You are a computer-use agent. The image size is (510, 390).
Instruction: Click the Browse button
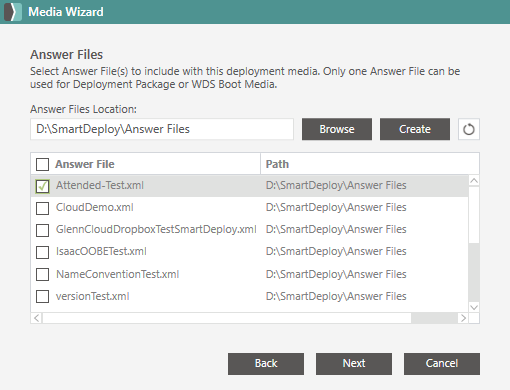click(337, 129)
